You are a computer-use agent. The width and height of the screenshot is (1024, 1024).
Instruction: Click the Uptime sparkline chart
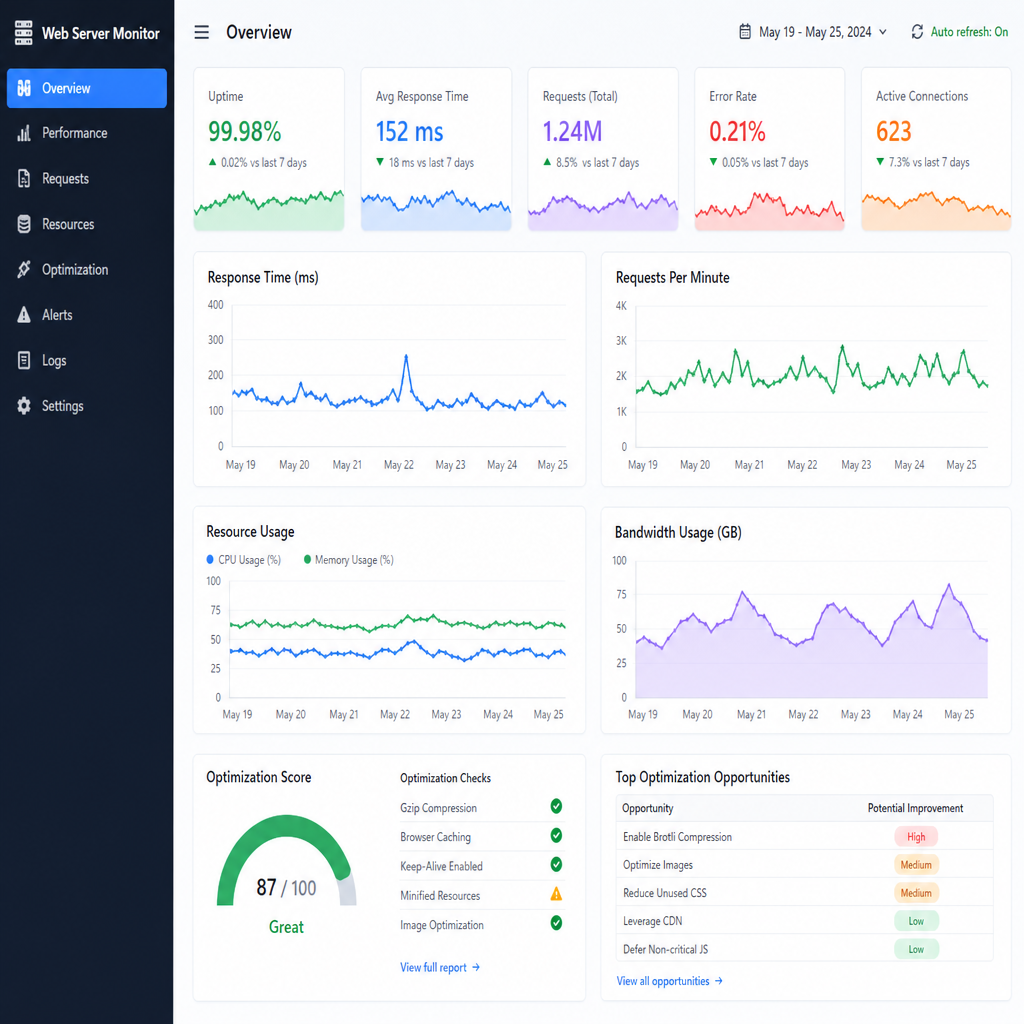(x=269, y=210)
